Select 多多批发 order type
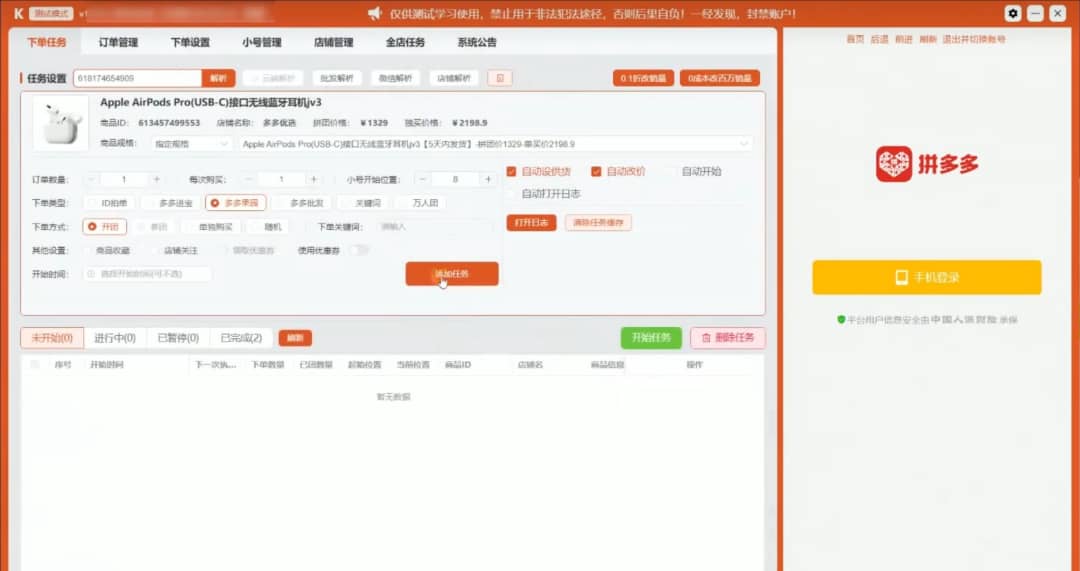Screen dimensions: 1080x571 (302, 203)
